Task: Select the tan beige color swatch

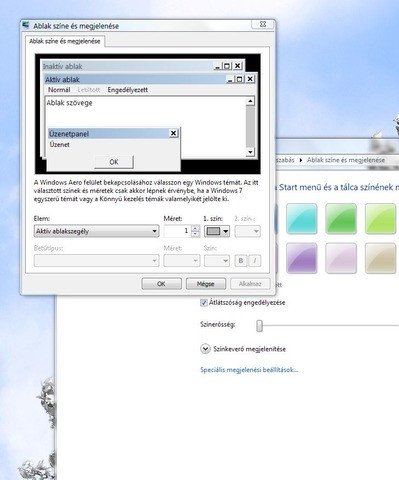Action: pyautogui.click(x=380, y=258)
